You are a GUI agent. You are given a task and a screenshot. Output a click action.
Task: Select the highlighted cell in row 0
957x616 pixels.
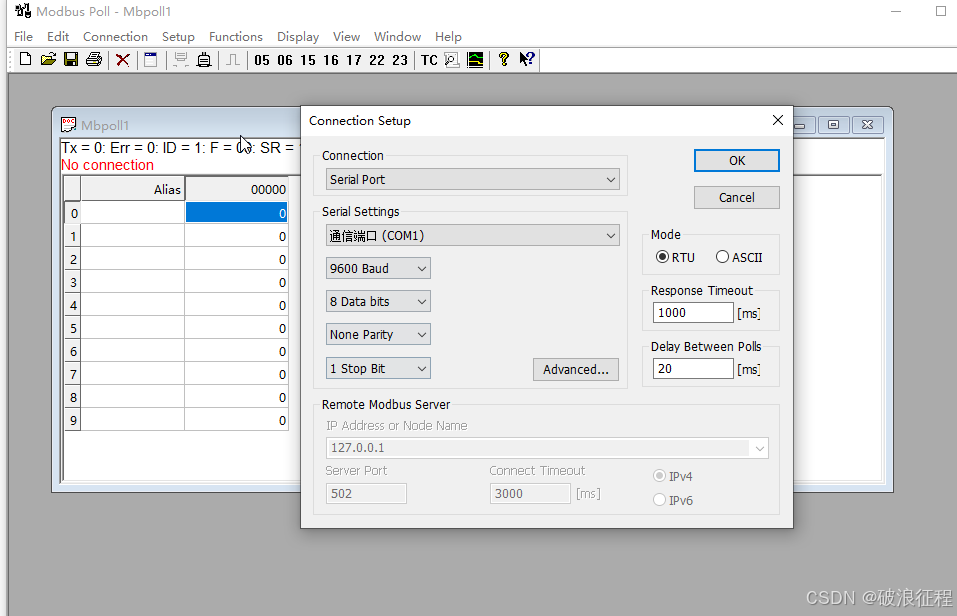[236, 213]
